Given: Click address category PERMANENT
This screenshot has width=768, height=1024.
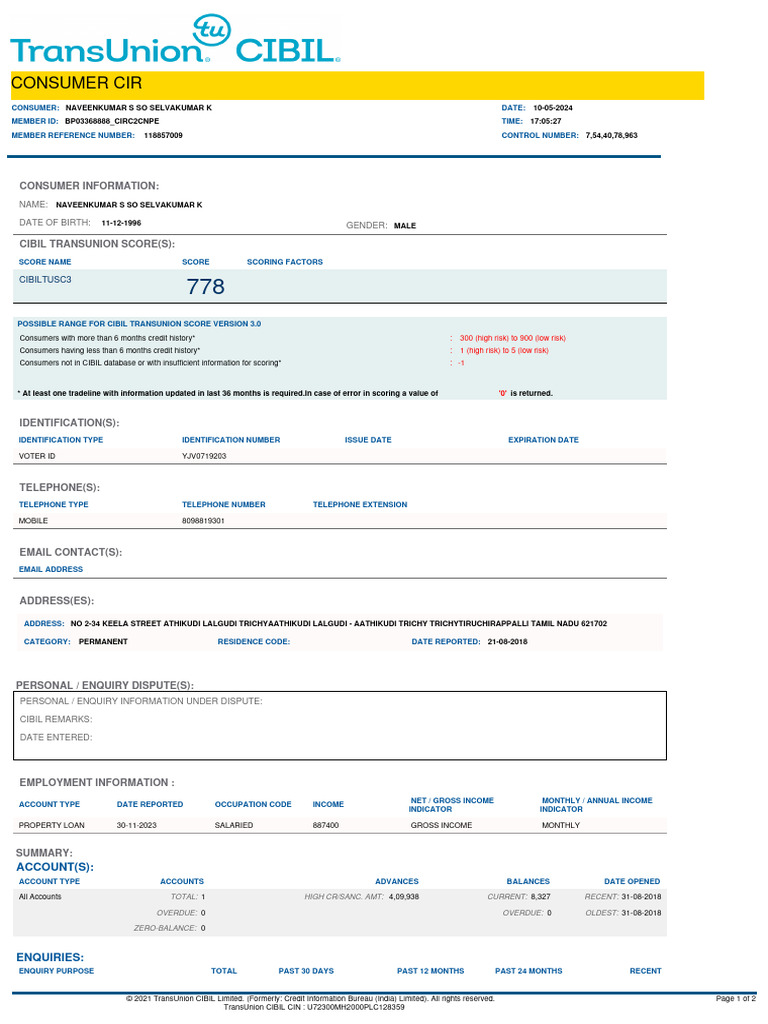Looking at the screenshot, I should 103,641.
